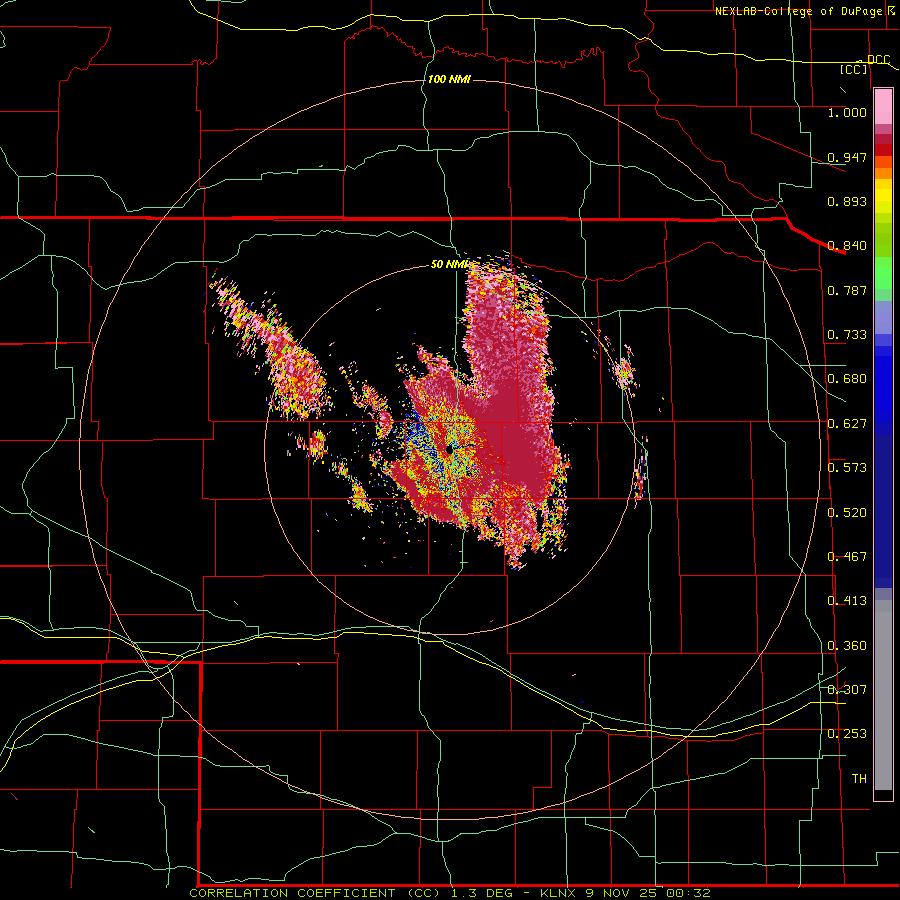Viewport: 900px width, 900px height.
Task: Click the 1.000 value on the CC scale
Action: pyautogui.click(x=847, y=112)
